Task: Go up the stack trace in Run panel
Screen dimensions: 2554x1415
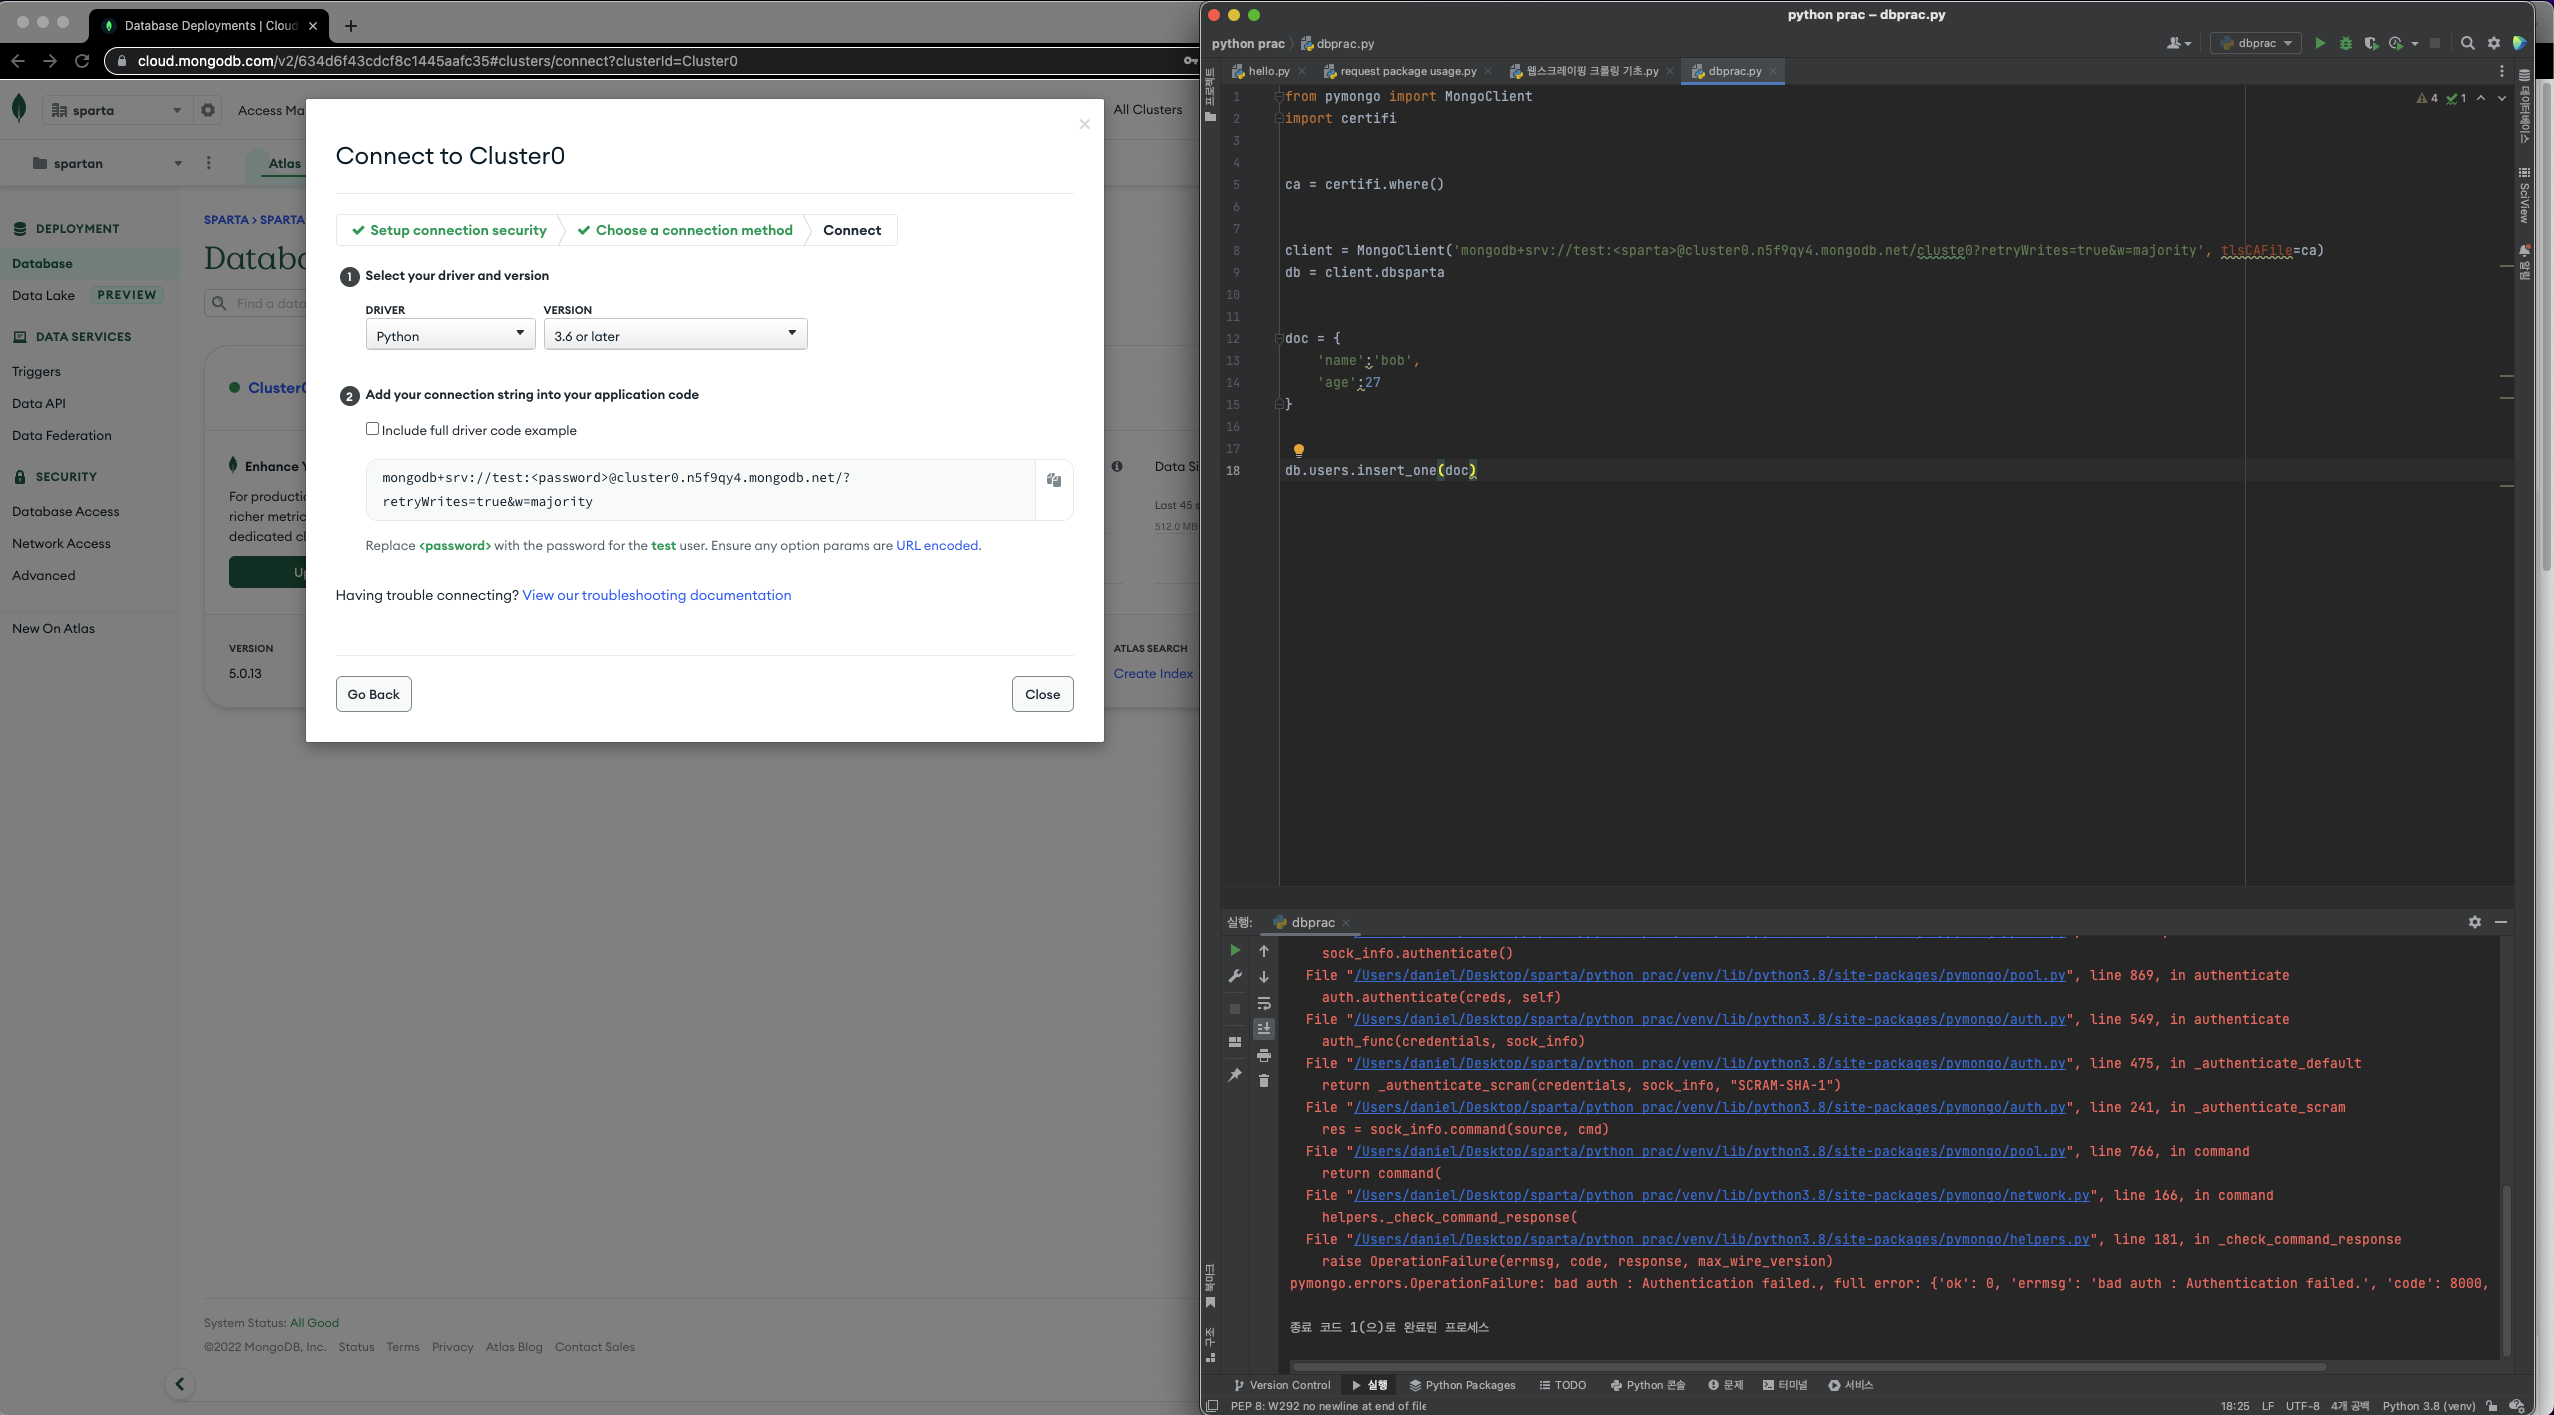Action: click(x=1264, y=951)
